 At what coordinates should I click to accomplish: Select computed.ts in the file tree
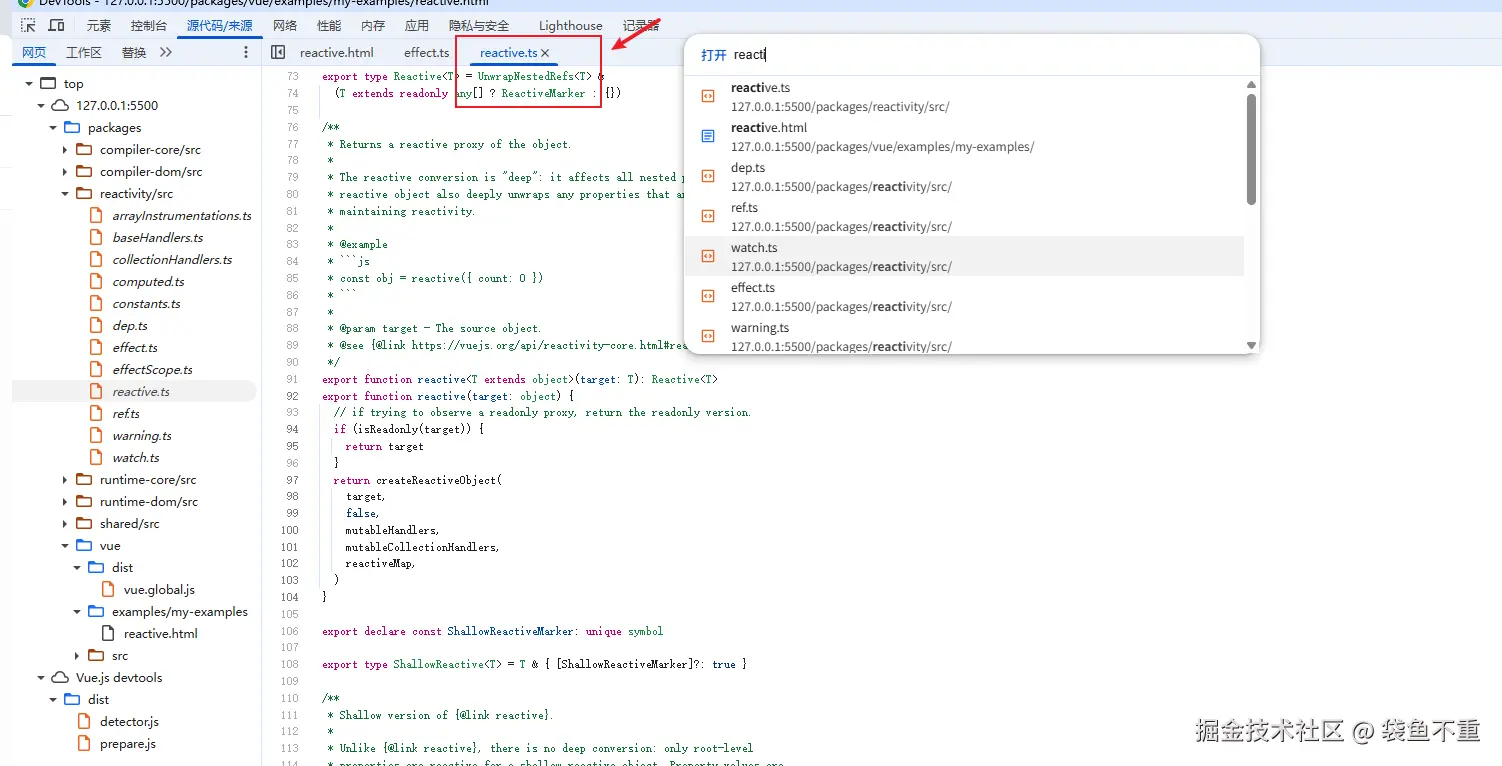coord(148,282)
